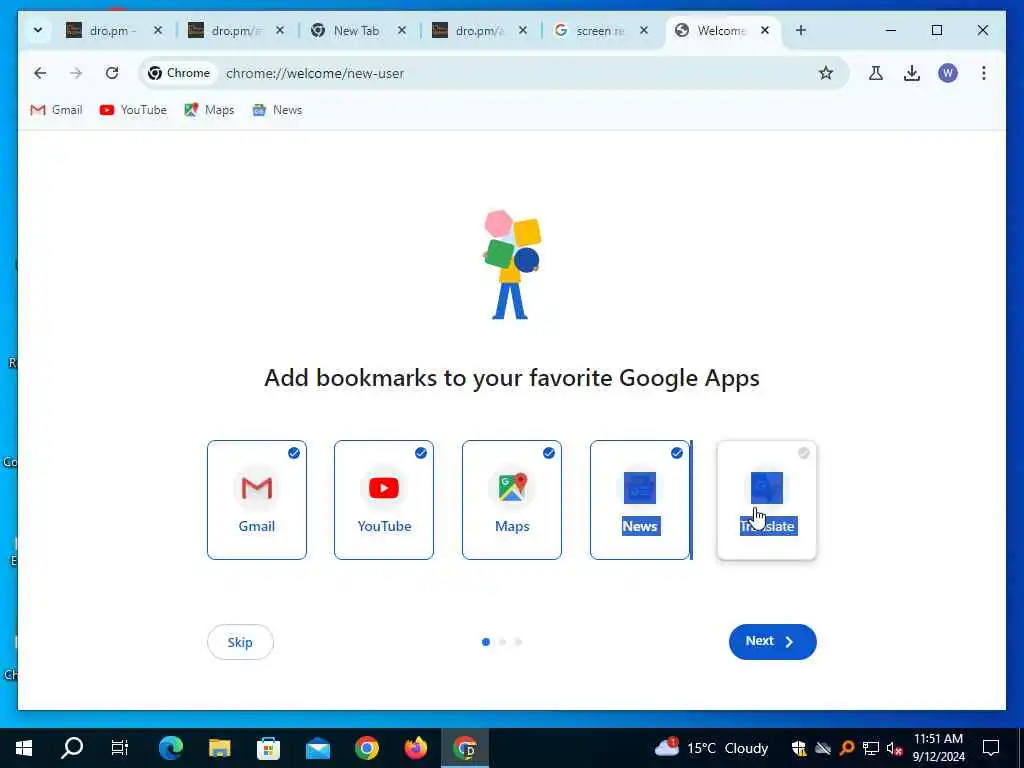Uncheck the YouTube card checkmark
The width and height of the screenshot is (1024, 768).
pos(421,453)
